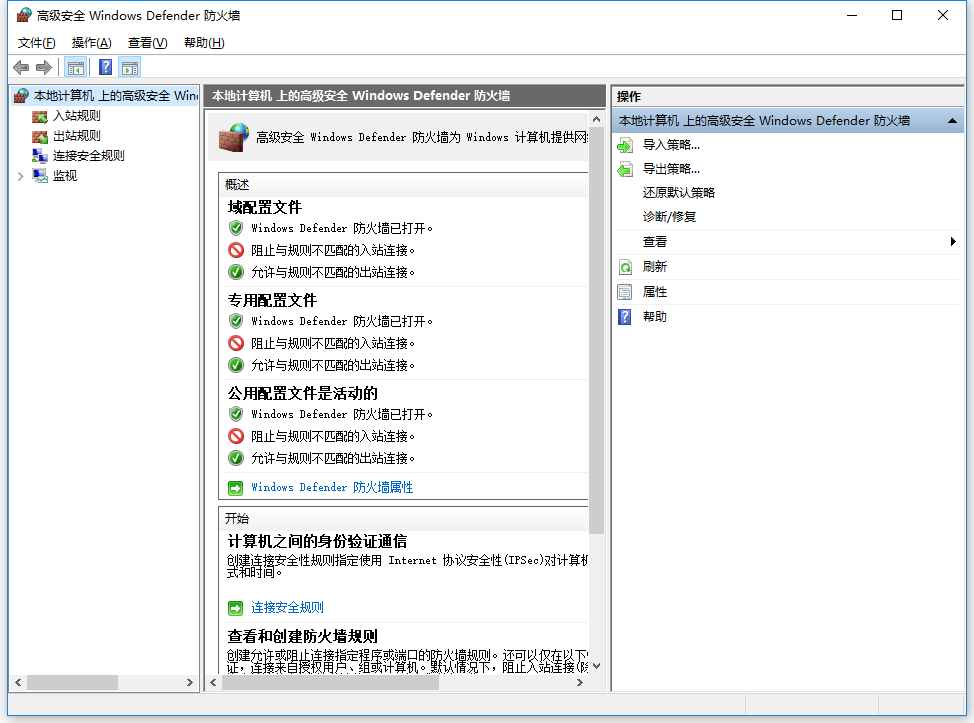Screen dimensions: 974x723
Task: Click the large firewall globe icon in center pane
Action: click(x=234, y=137)
